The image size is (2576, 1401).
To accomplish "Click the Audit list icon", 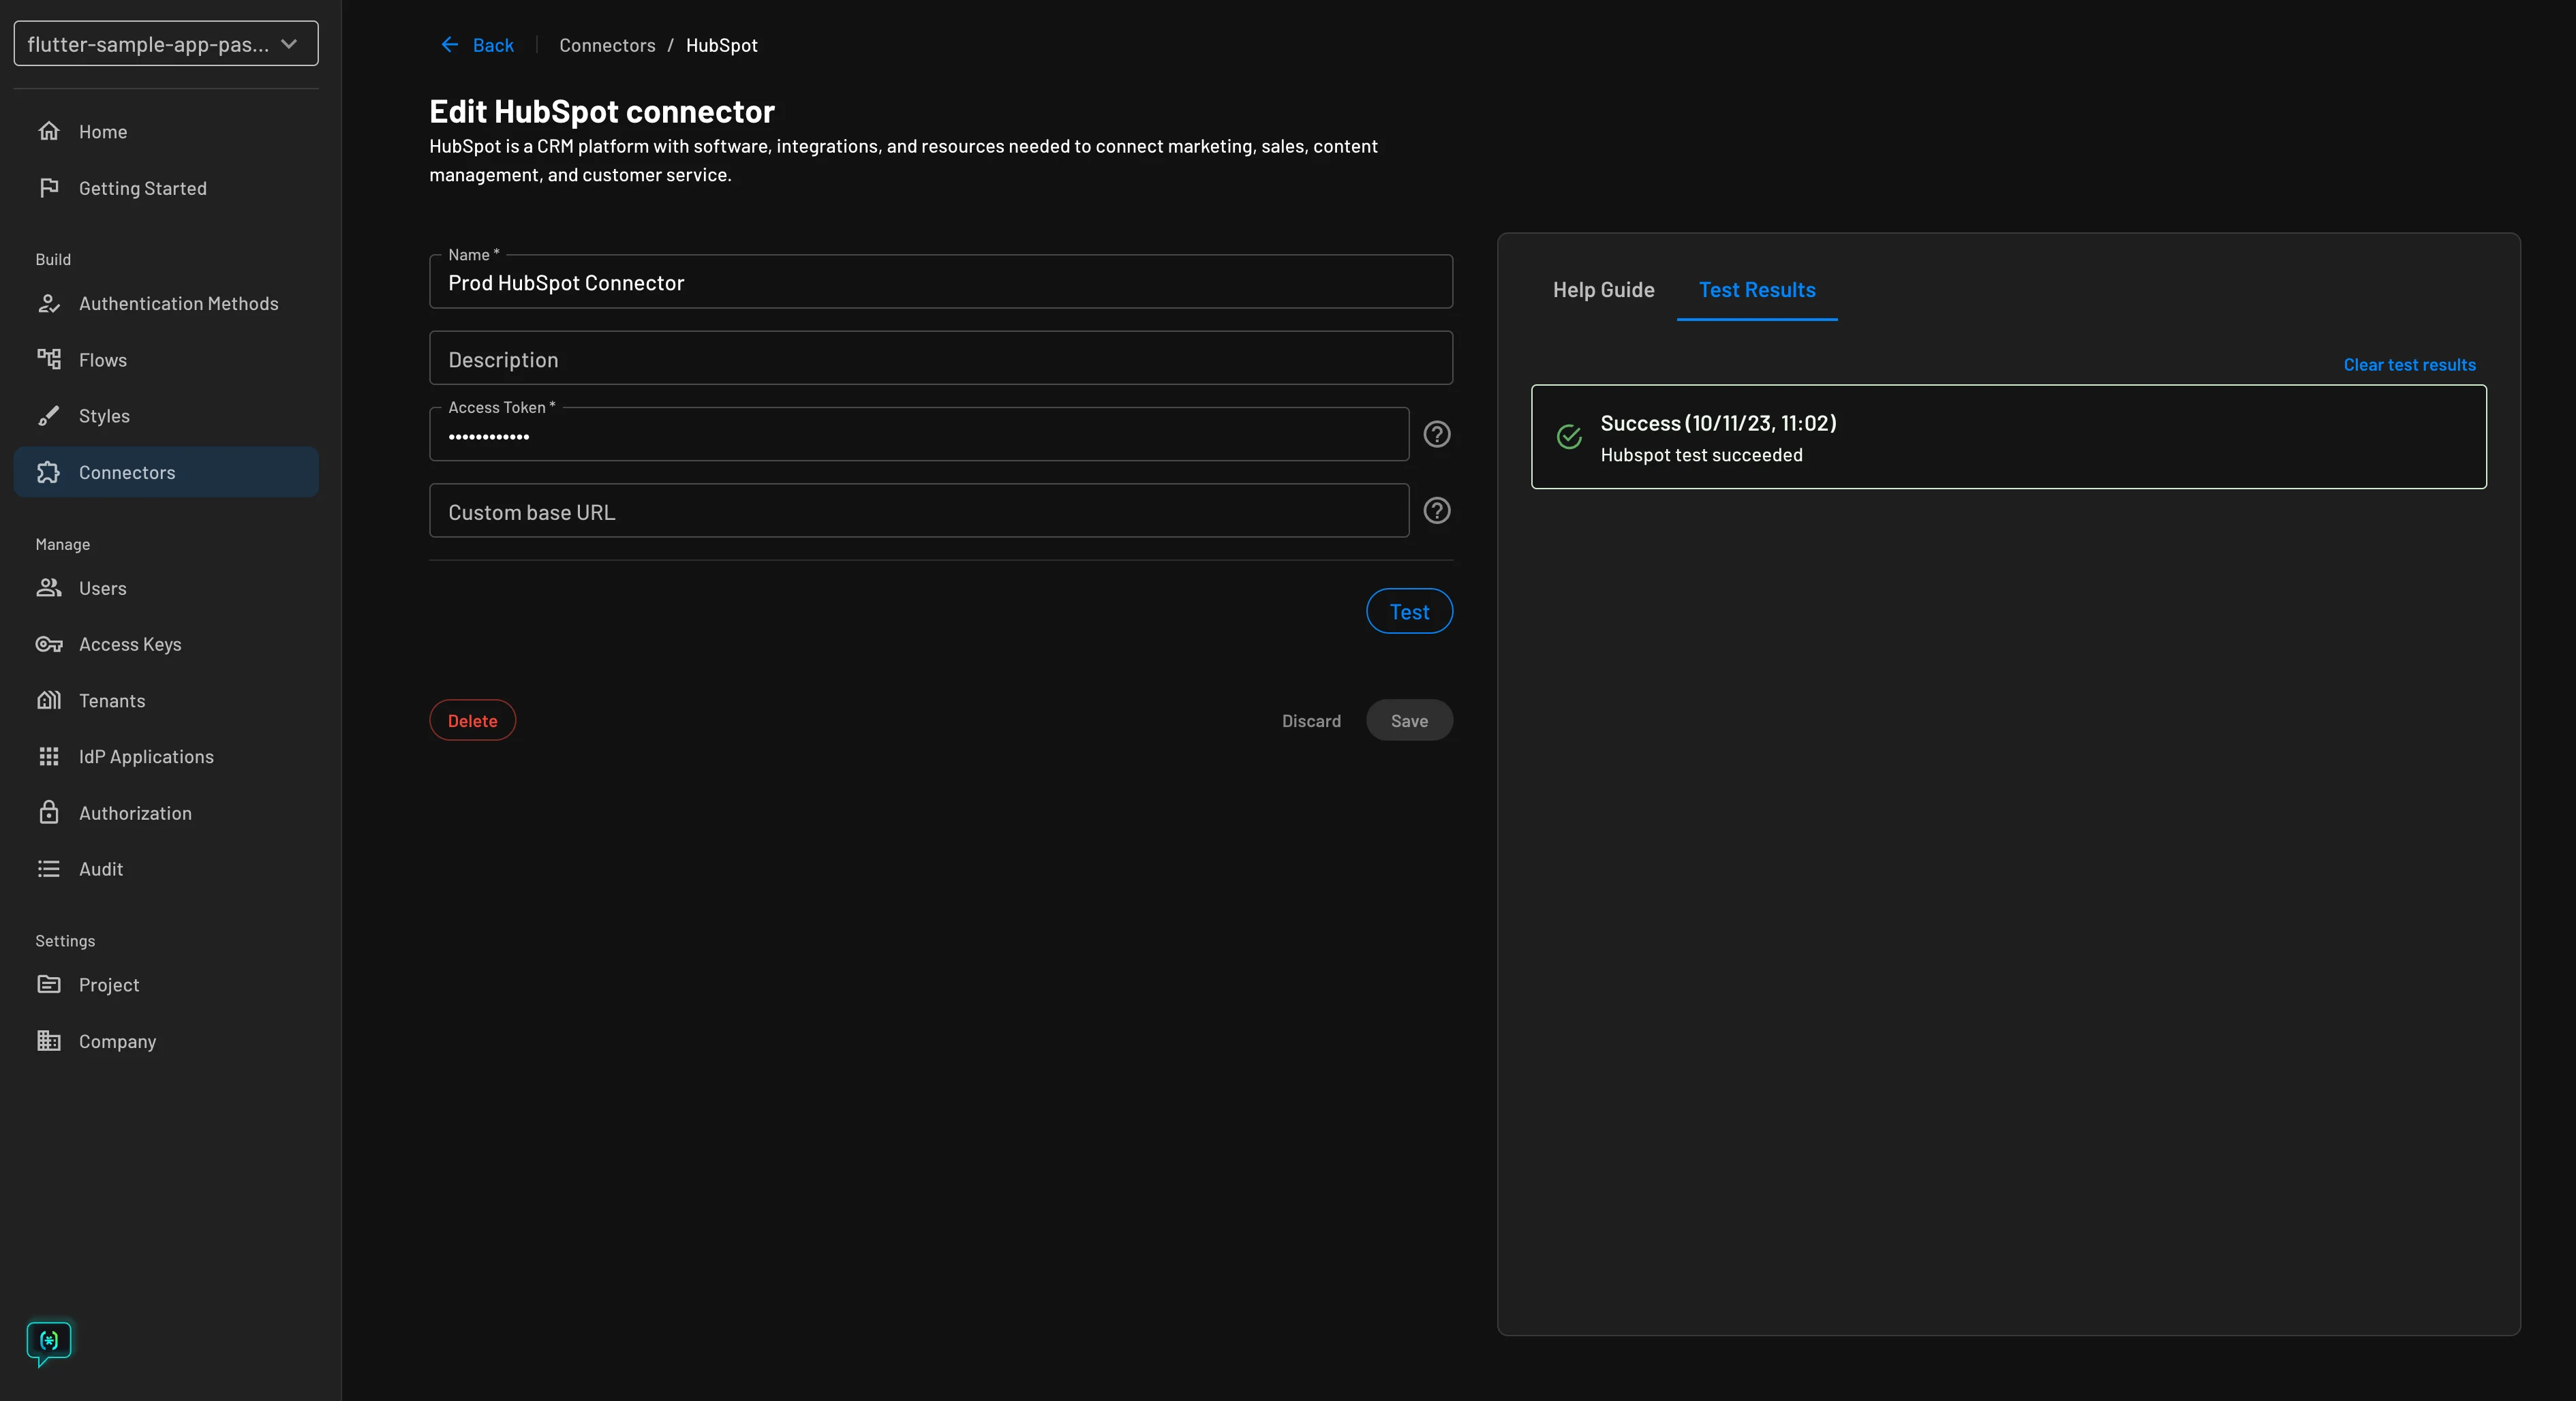I will pyautogui.click(x=49, y=869).
